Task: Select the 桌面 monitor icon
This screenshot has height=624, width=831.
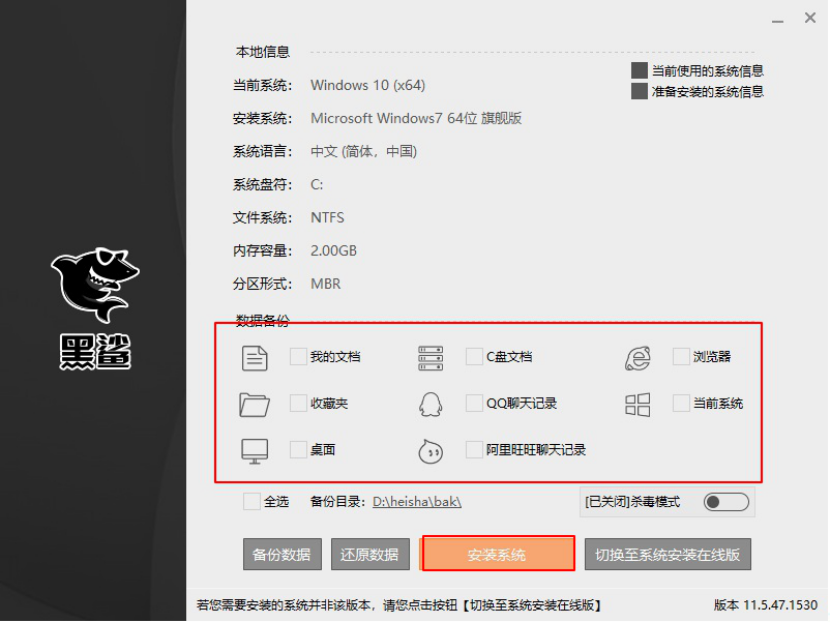Action: (x=255, y=450)
